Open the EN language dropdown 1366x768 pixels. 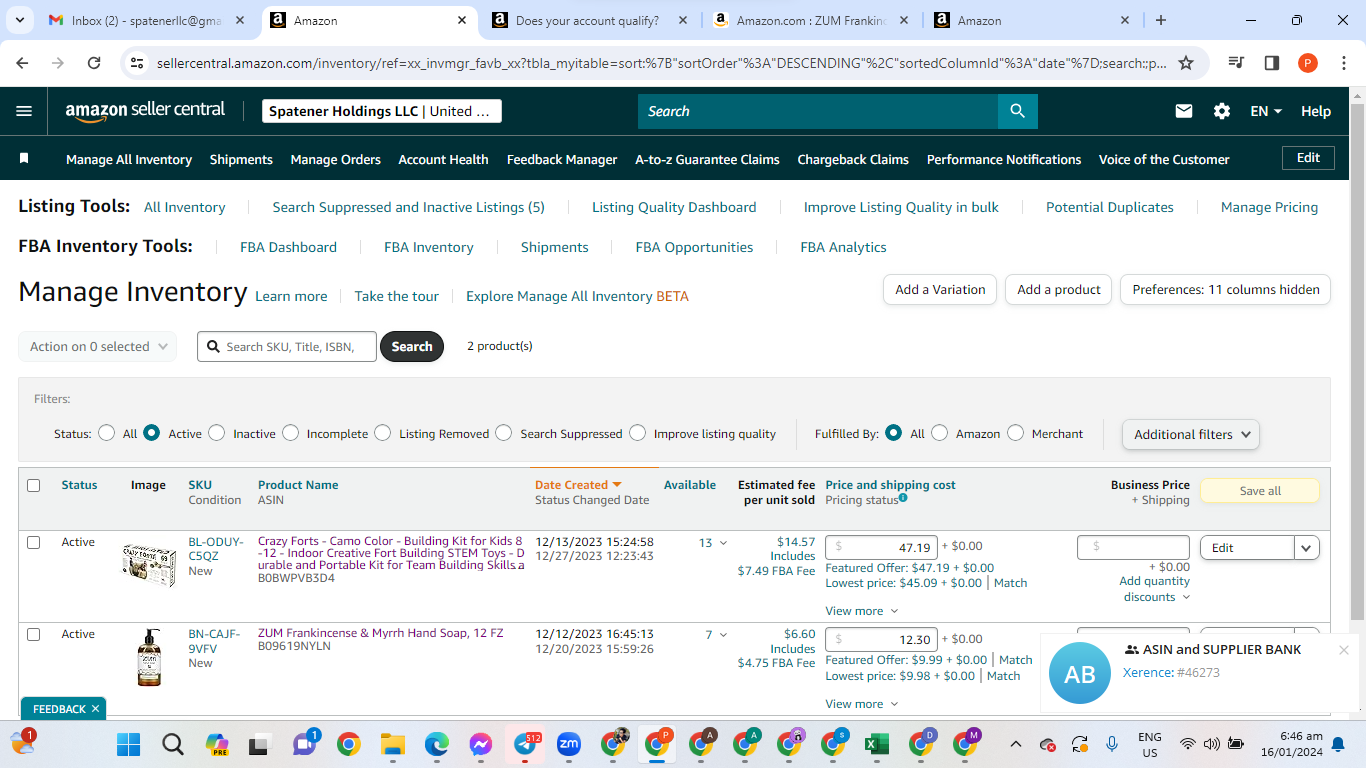point(1266,111)
